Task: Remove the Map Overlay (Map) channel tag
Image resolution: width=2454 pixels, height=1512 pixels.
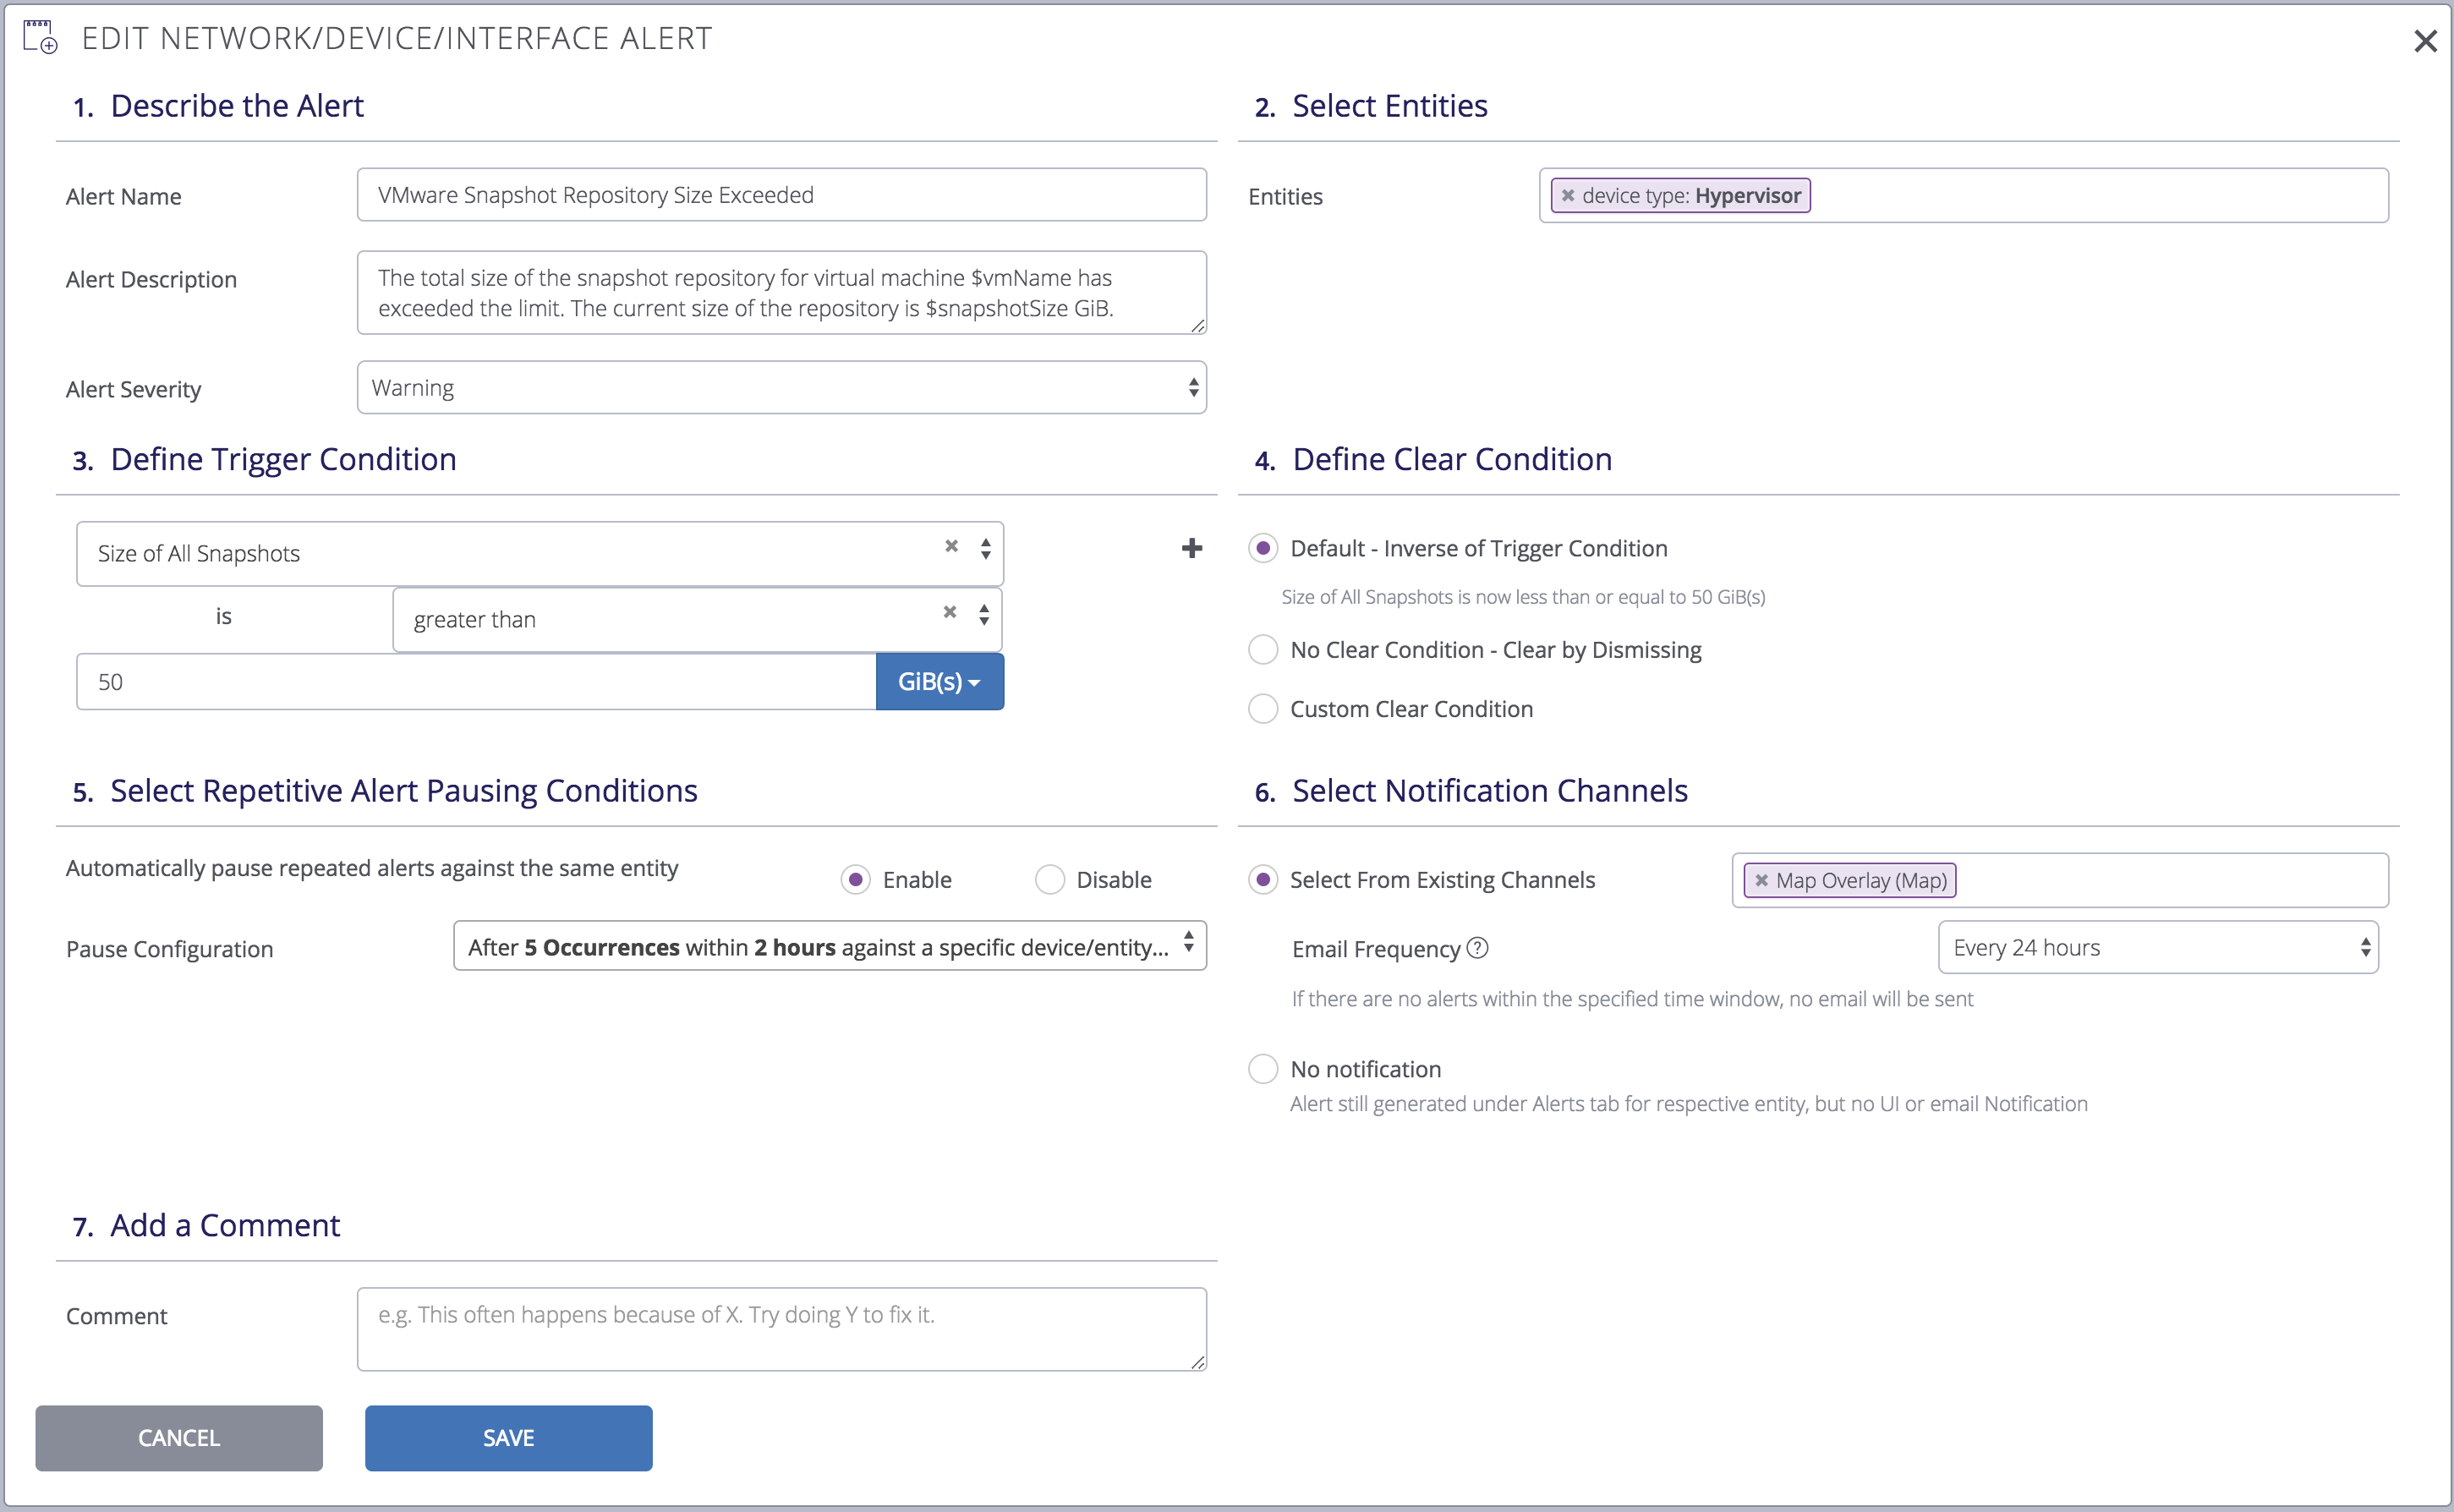Action: (x=1762, y=881)
